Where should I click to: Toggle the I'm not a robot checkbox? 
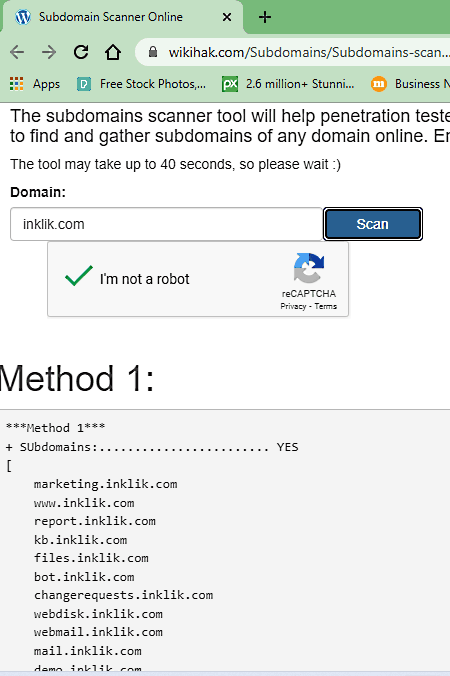pos(79,276)
